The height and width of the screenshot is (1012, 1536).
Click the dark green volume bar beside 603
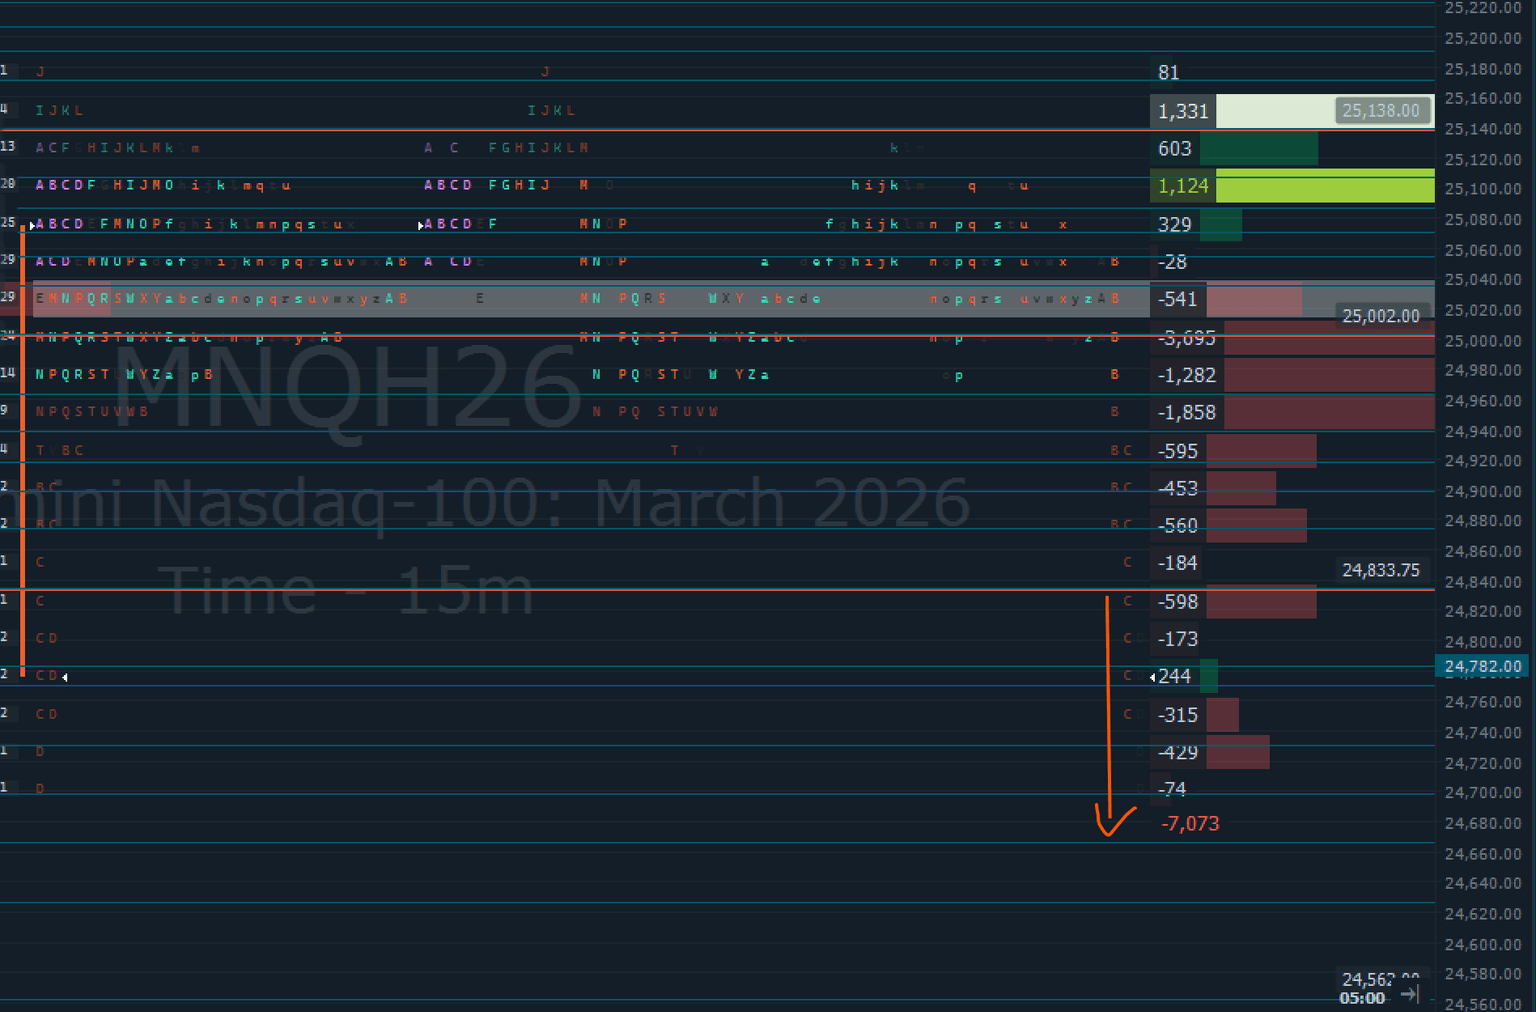click(x=1258, y=149)
